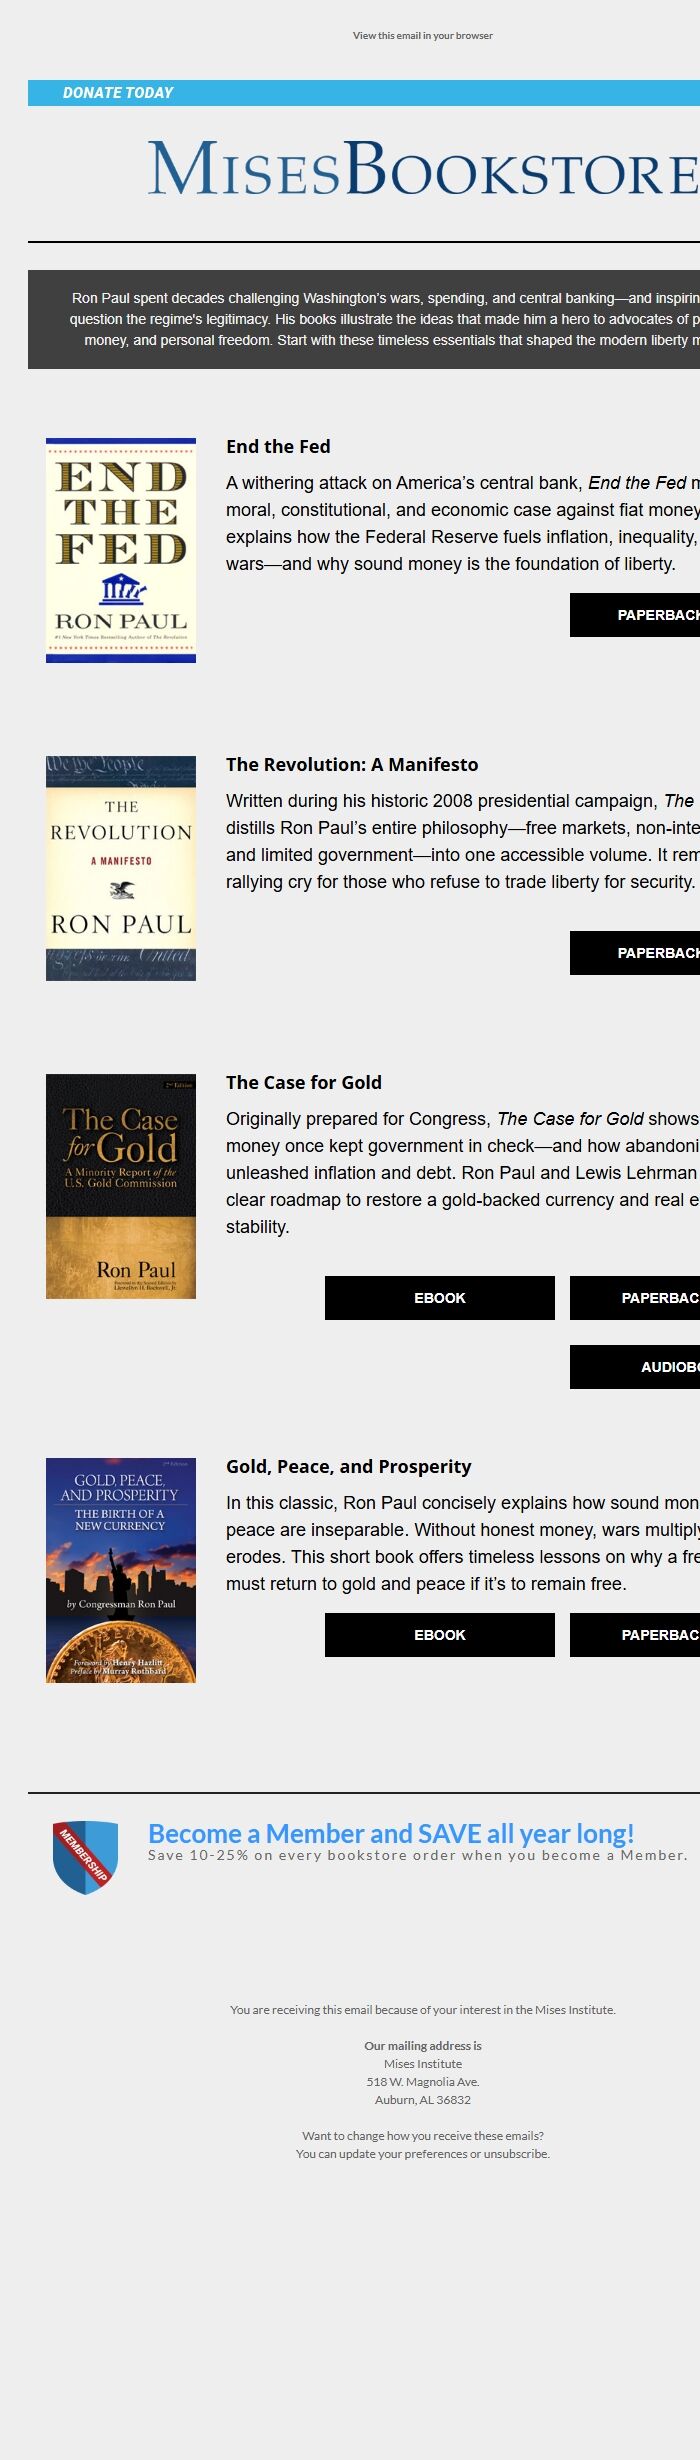
Task: Click the View this email in your browser link
Action: [422, 35]
